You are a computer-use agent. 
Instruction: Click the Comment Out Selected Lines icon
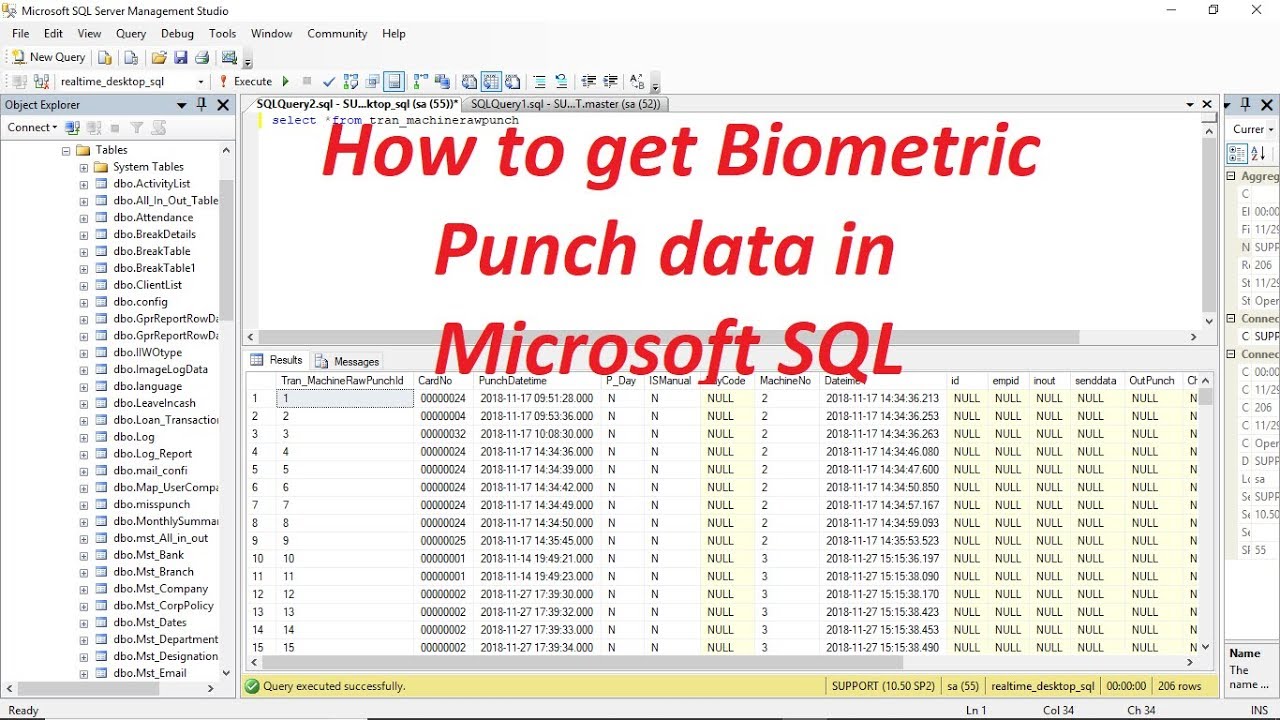(x=539, y=82)
